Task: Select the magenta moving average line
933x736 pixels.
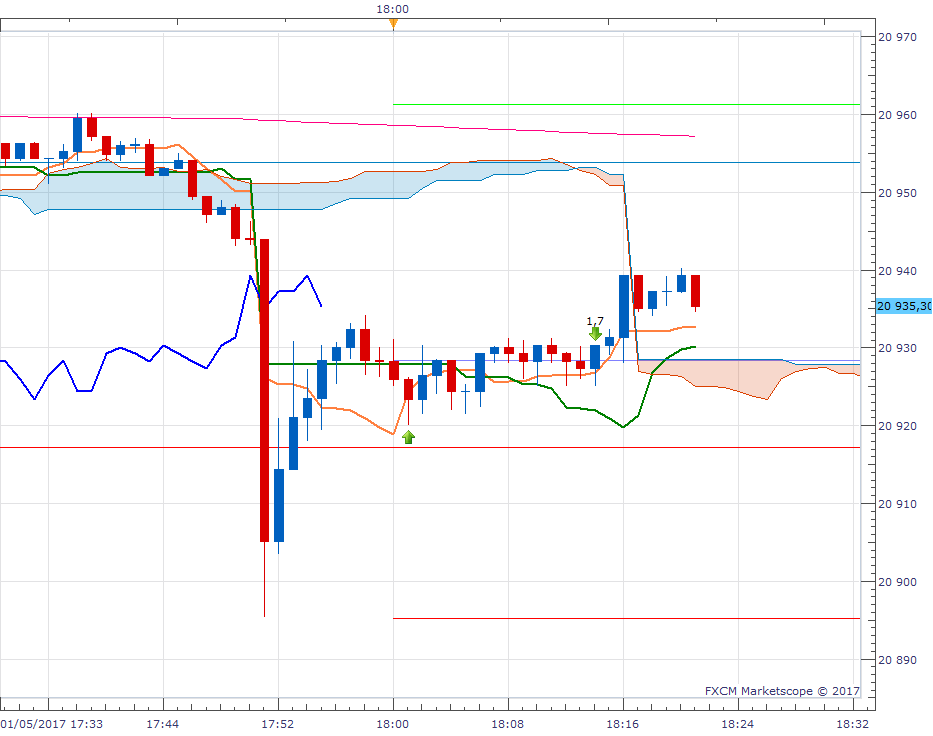Action: pos(347,124)
